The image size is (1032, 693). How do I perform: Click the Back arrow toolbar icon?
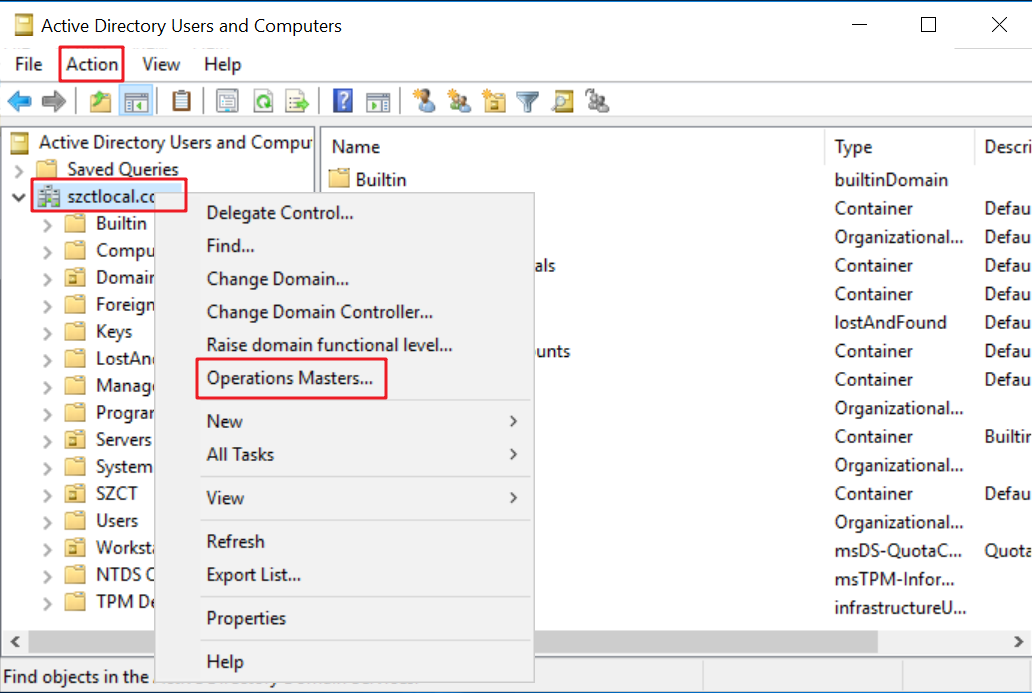pos(19,101)
